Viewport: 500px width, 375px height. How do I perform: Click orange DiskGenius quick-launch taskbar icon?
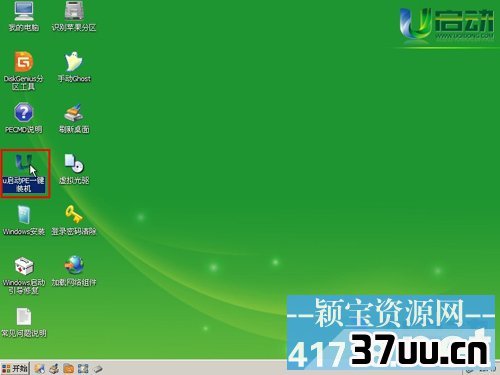point(69,369)
